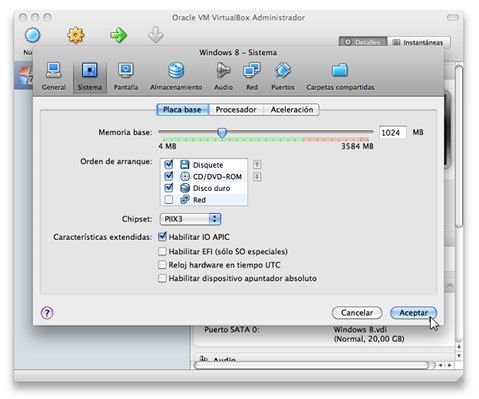Click the CD/DVD-ROM disc icon in boot order
479x399 pixels.
click(184, 176)
